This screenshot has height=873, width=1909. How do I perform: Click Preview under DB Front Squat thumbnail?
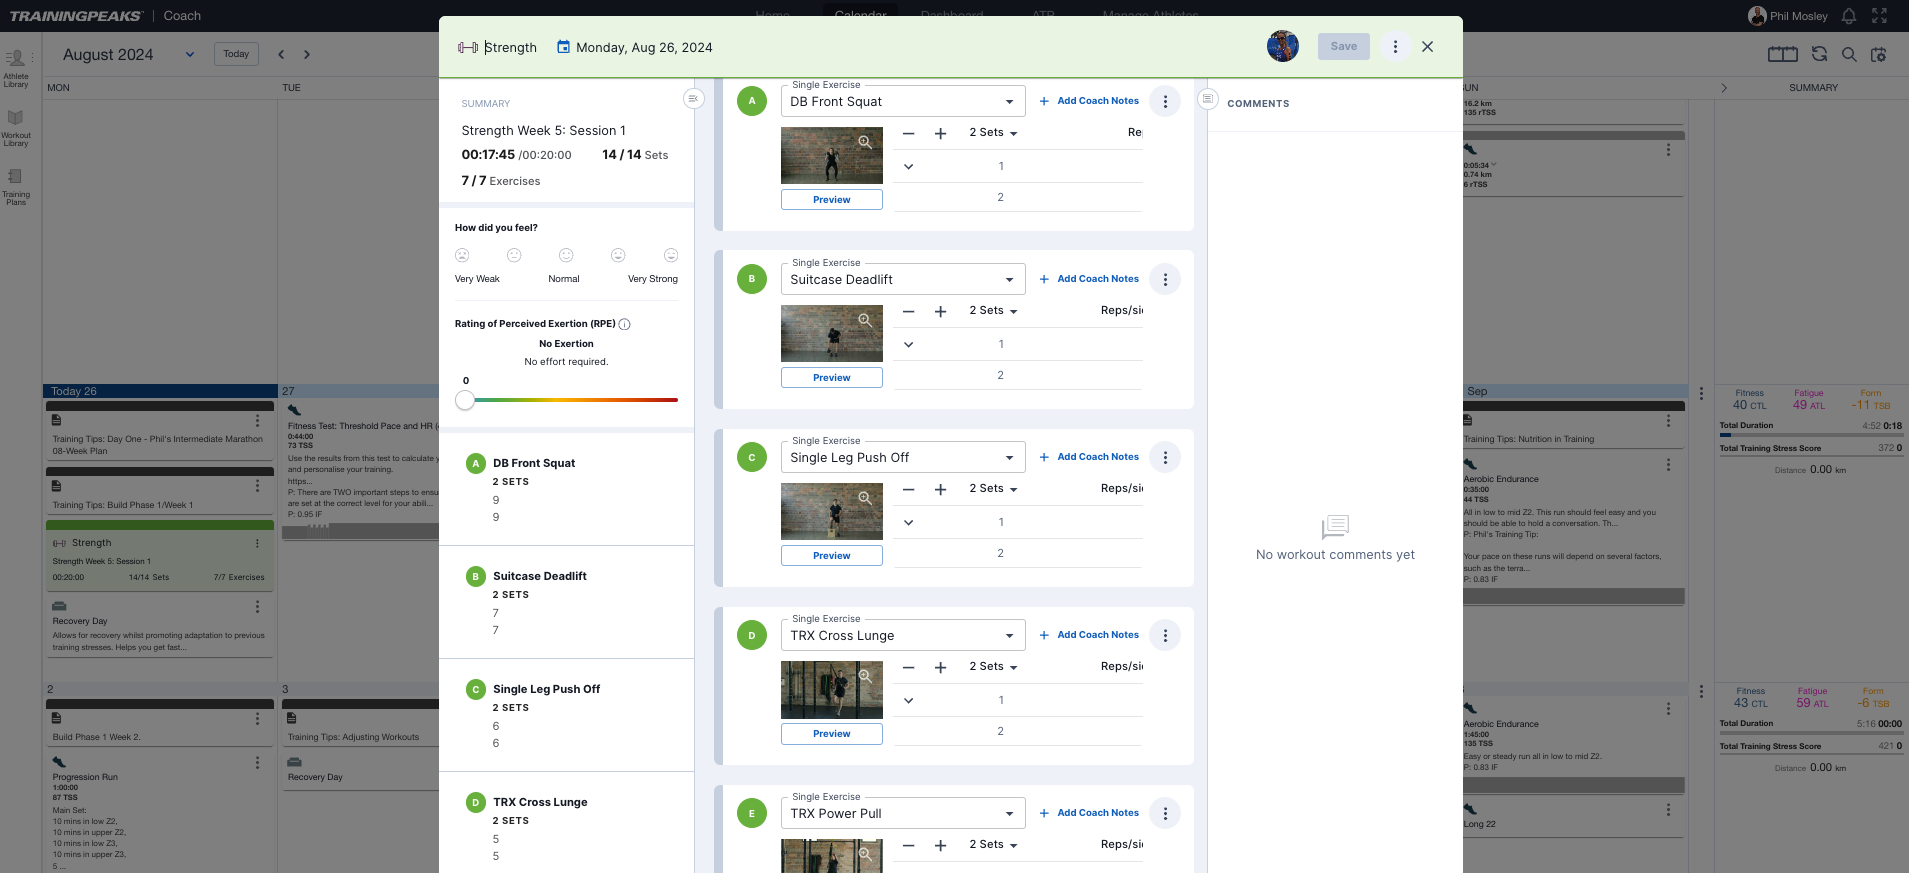(832, 200)
